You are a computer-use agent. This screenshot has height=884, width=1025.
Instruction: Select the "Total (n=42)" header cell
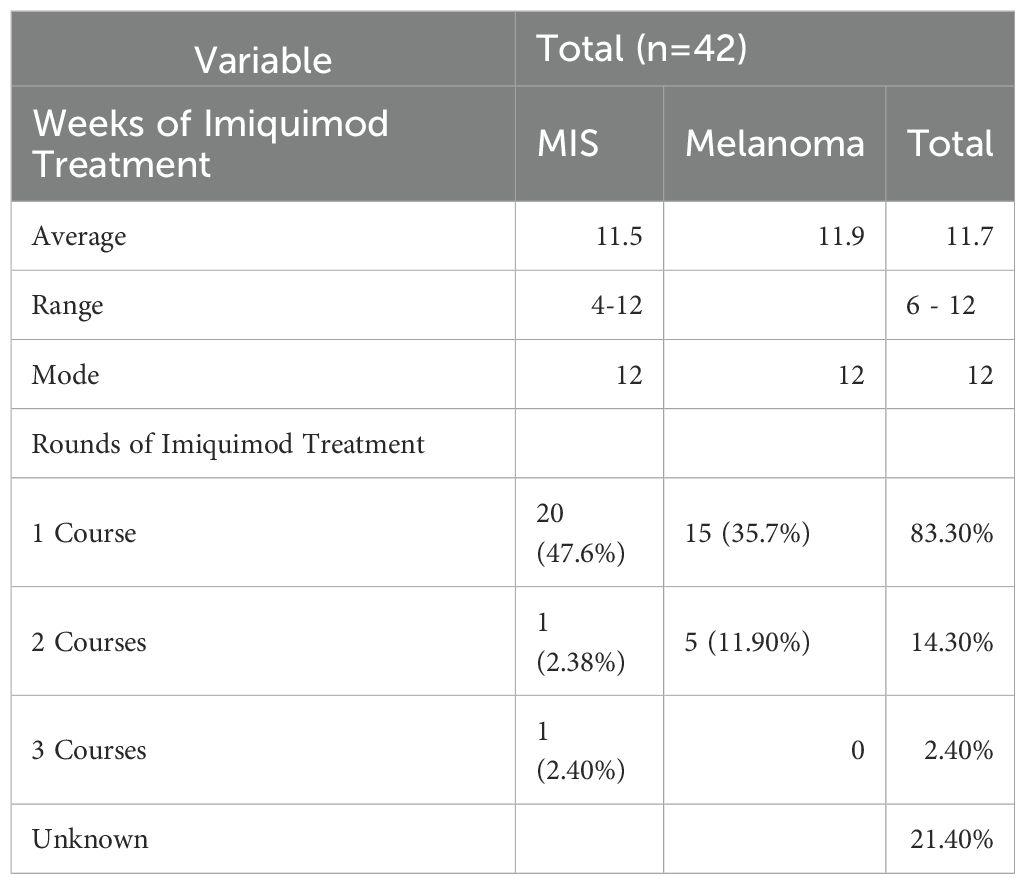641,49
